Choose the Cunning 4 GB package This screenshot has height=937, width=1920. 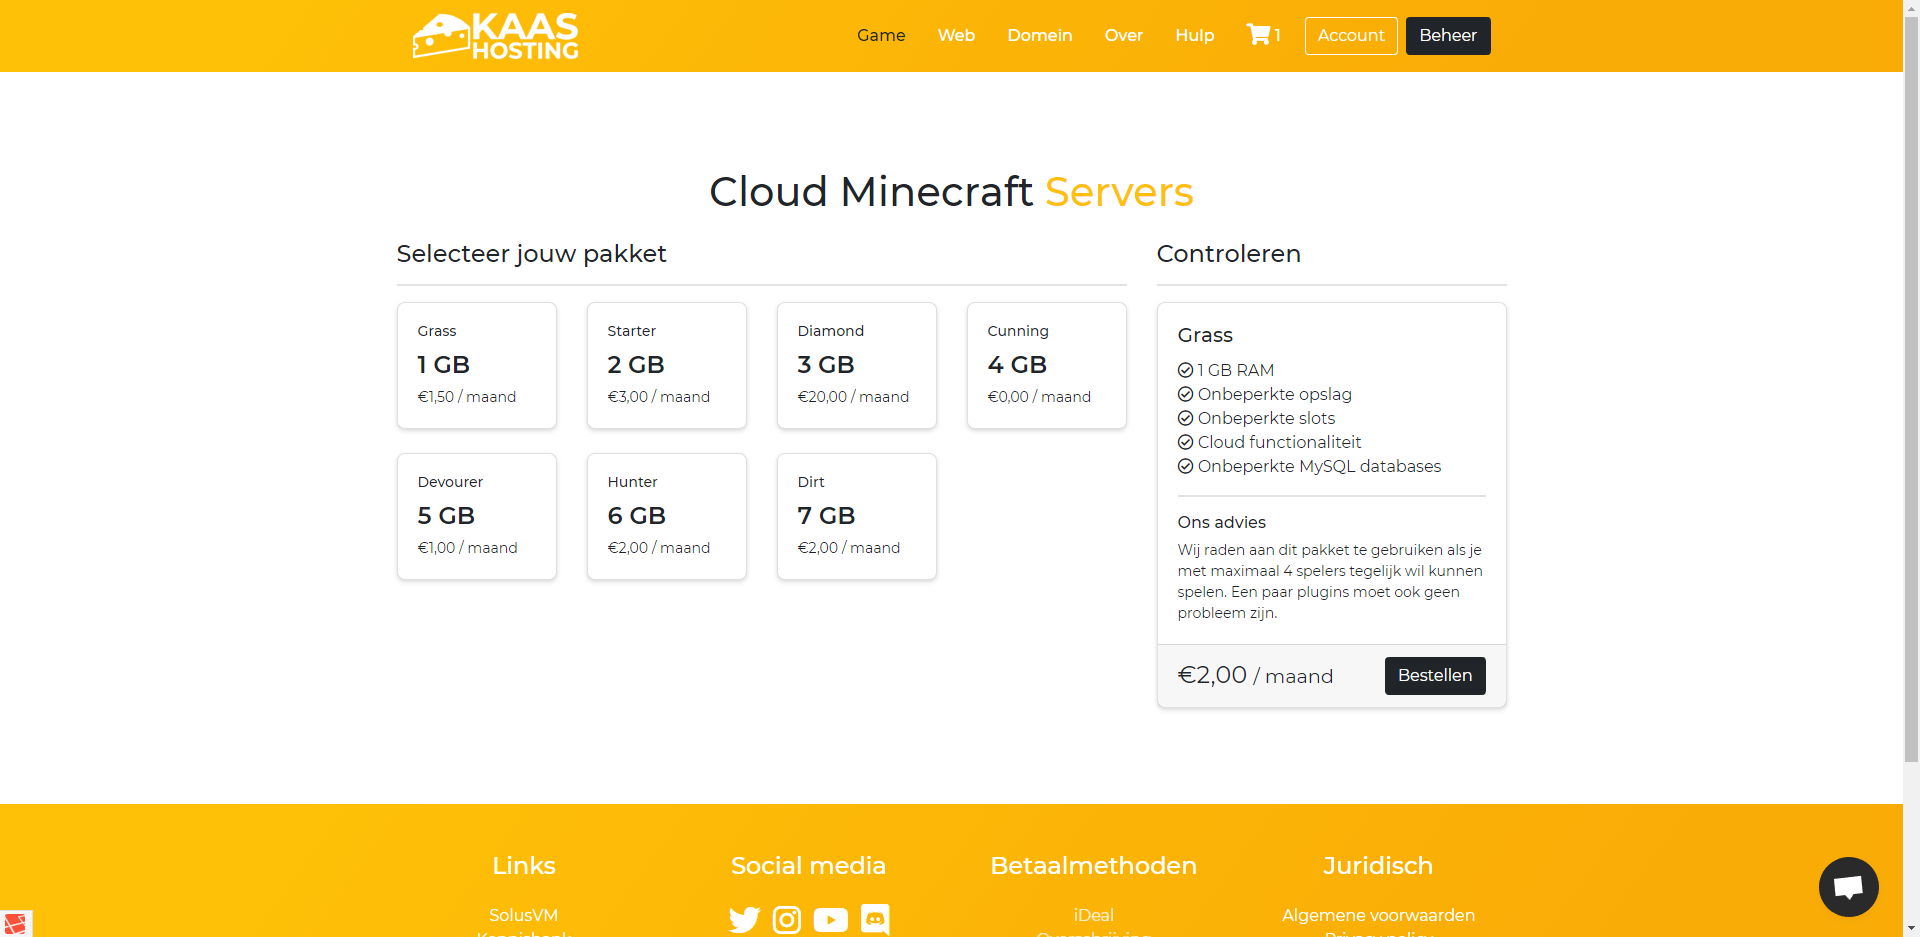click(1047, 365)
